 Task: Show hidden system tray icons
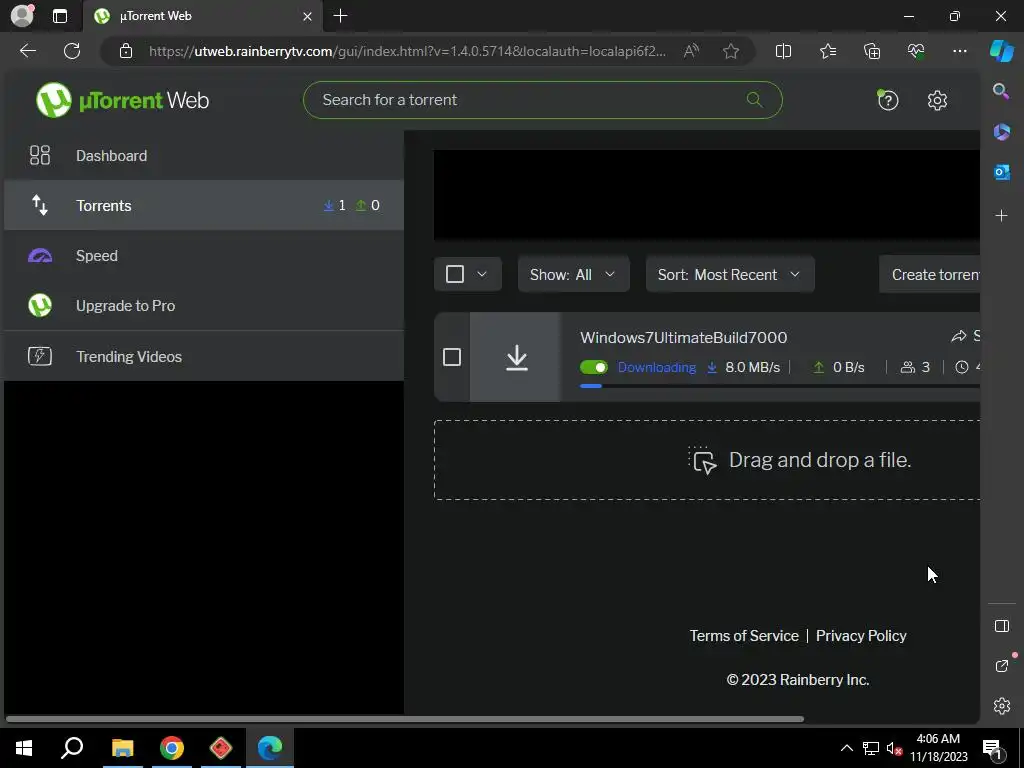[846, 748]
